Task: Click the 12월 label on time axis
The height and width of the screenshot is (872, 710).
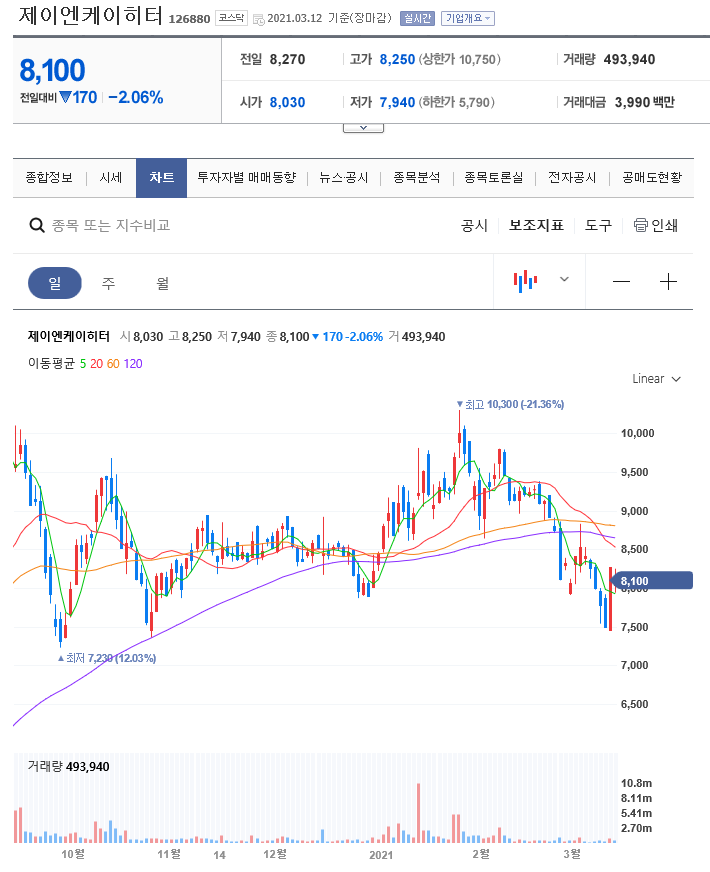Action: pos(275,854)
